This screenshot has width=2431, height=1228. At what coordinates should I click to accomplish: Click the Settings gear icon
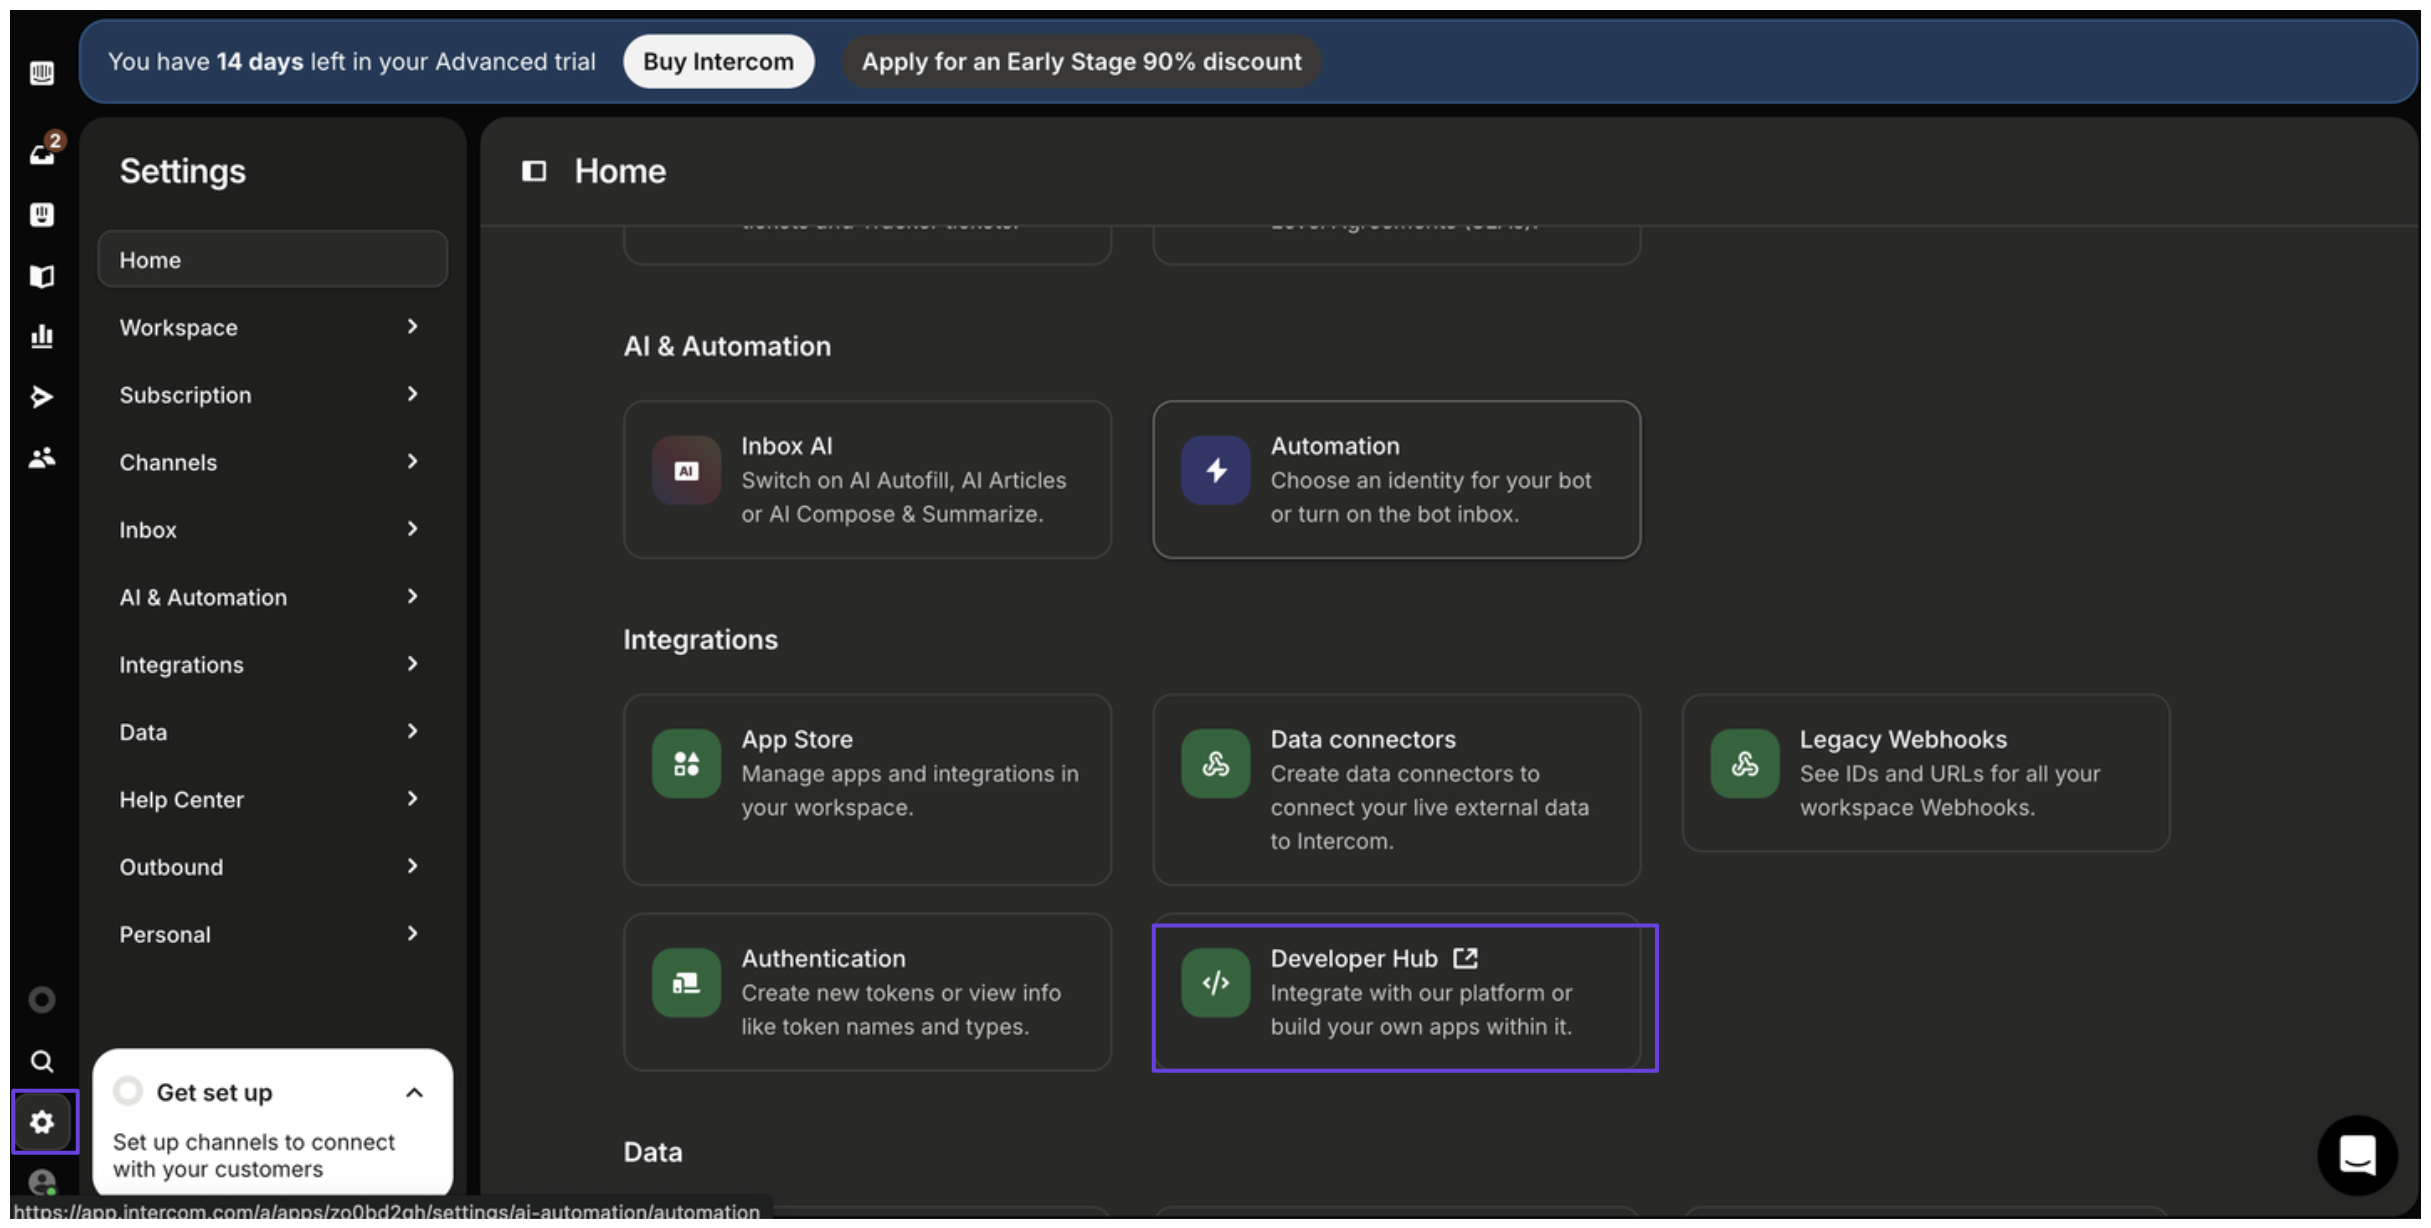point(42,1122)
